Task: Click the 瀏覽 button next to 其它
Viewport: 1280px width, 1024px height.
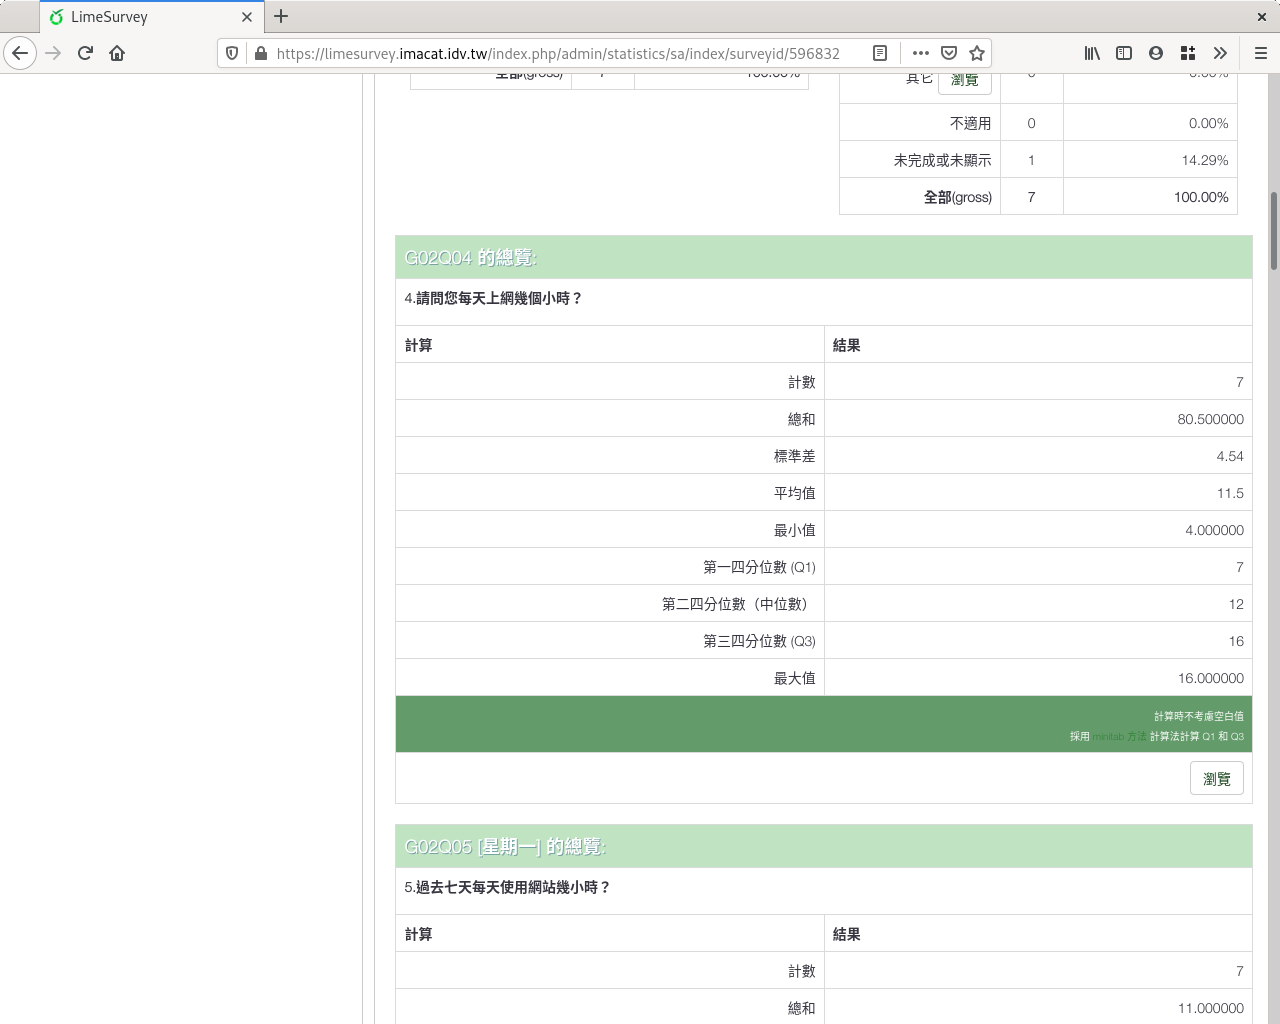Action: (964, 80)
